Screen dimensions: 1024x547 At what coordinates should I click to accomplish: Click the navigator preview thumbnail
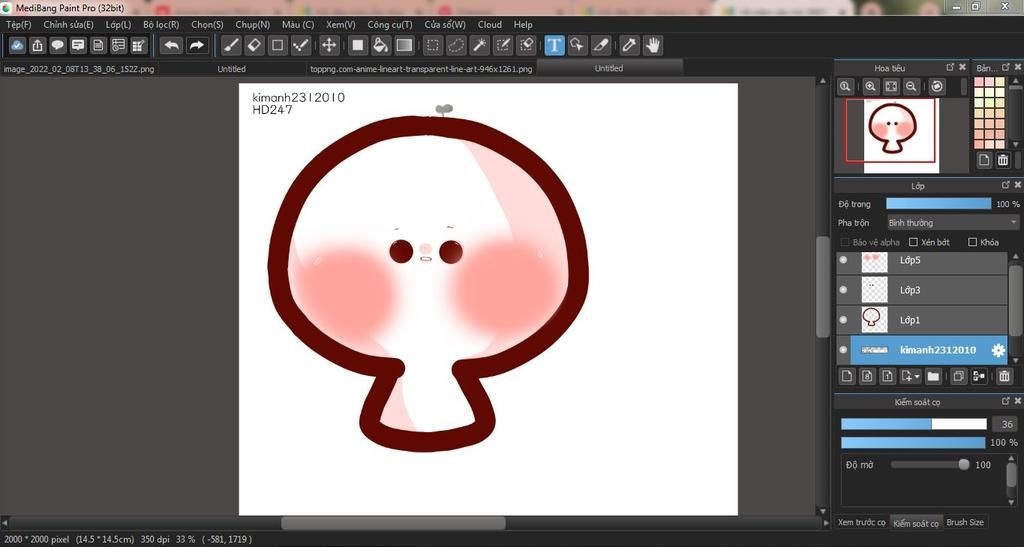coord(901,136)
